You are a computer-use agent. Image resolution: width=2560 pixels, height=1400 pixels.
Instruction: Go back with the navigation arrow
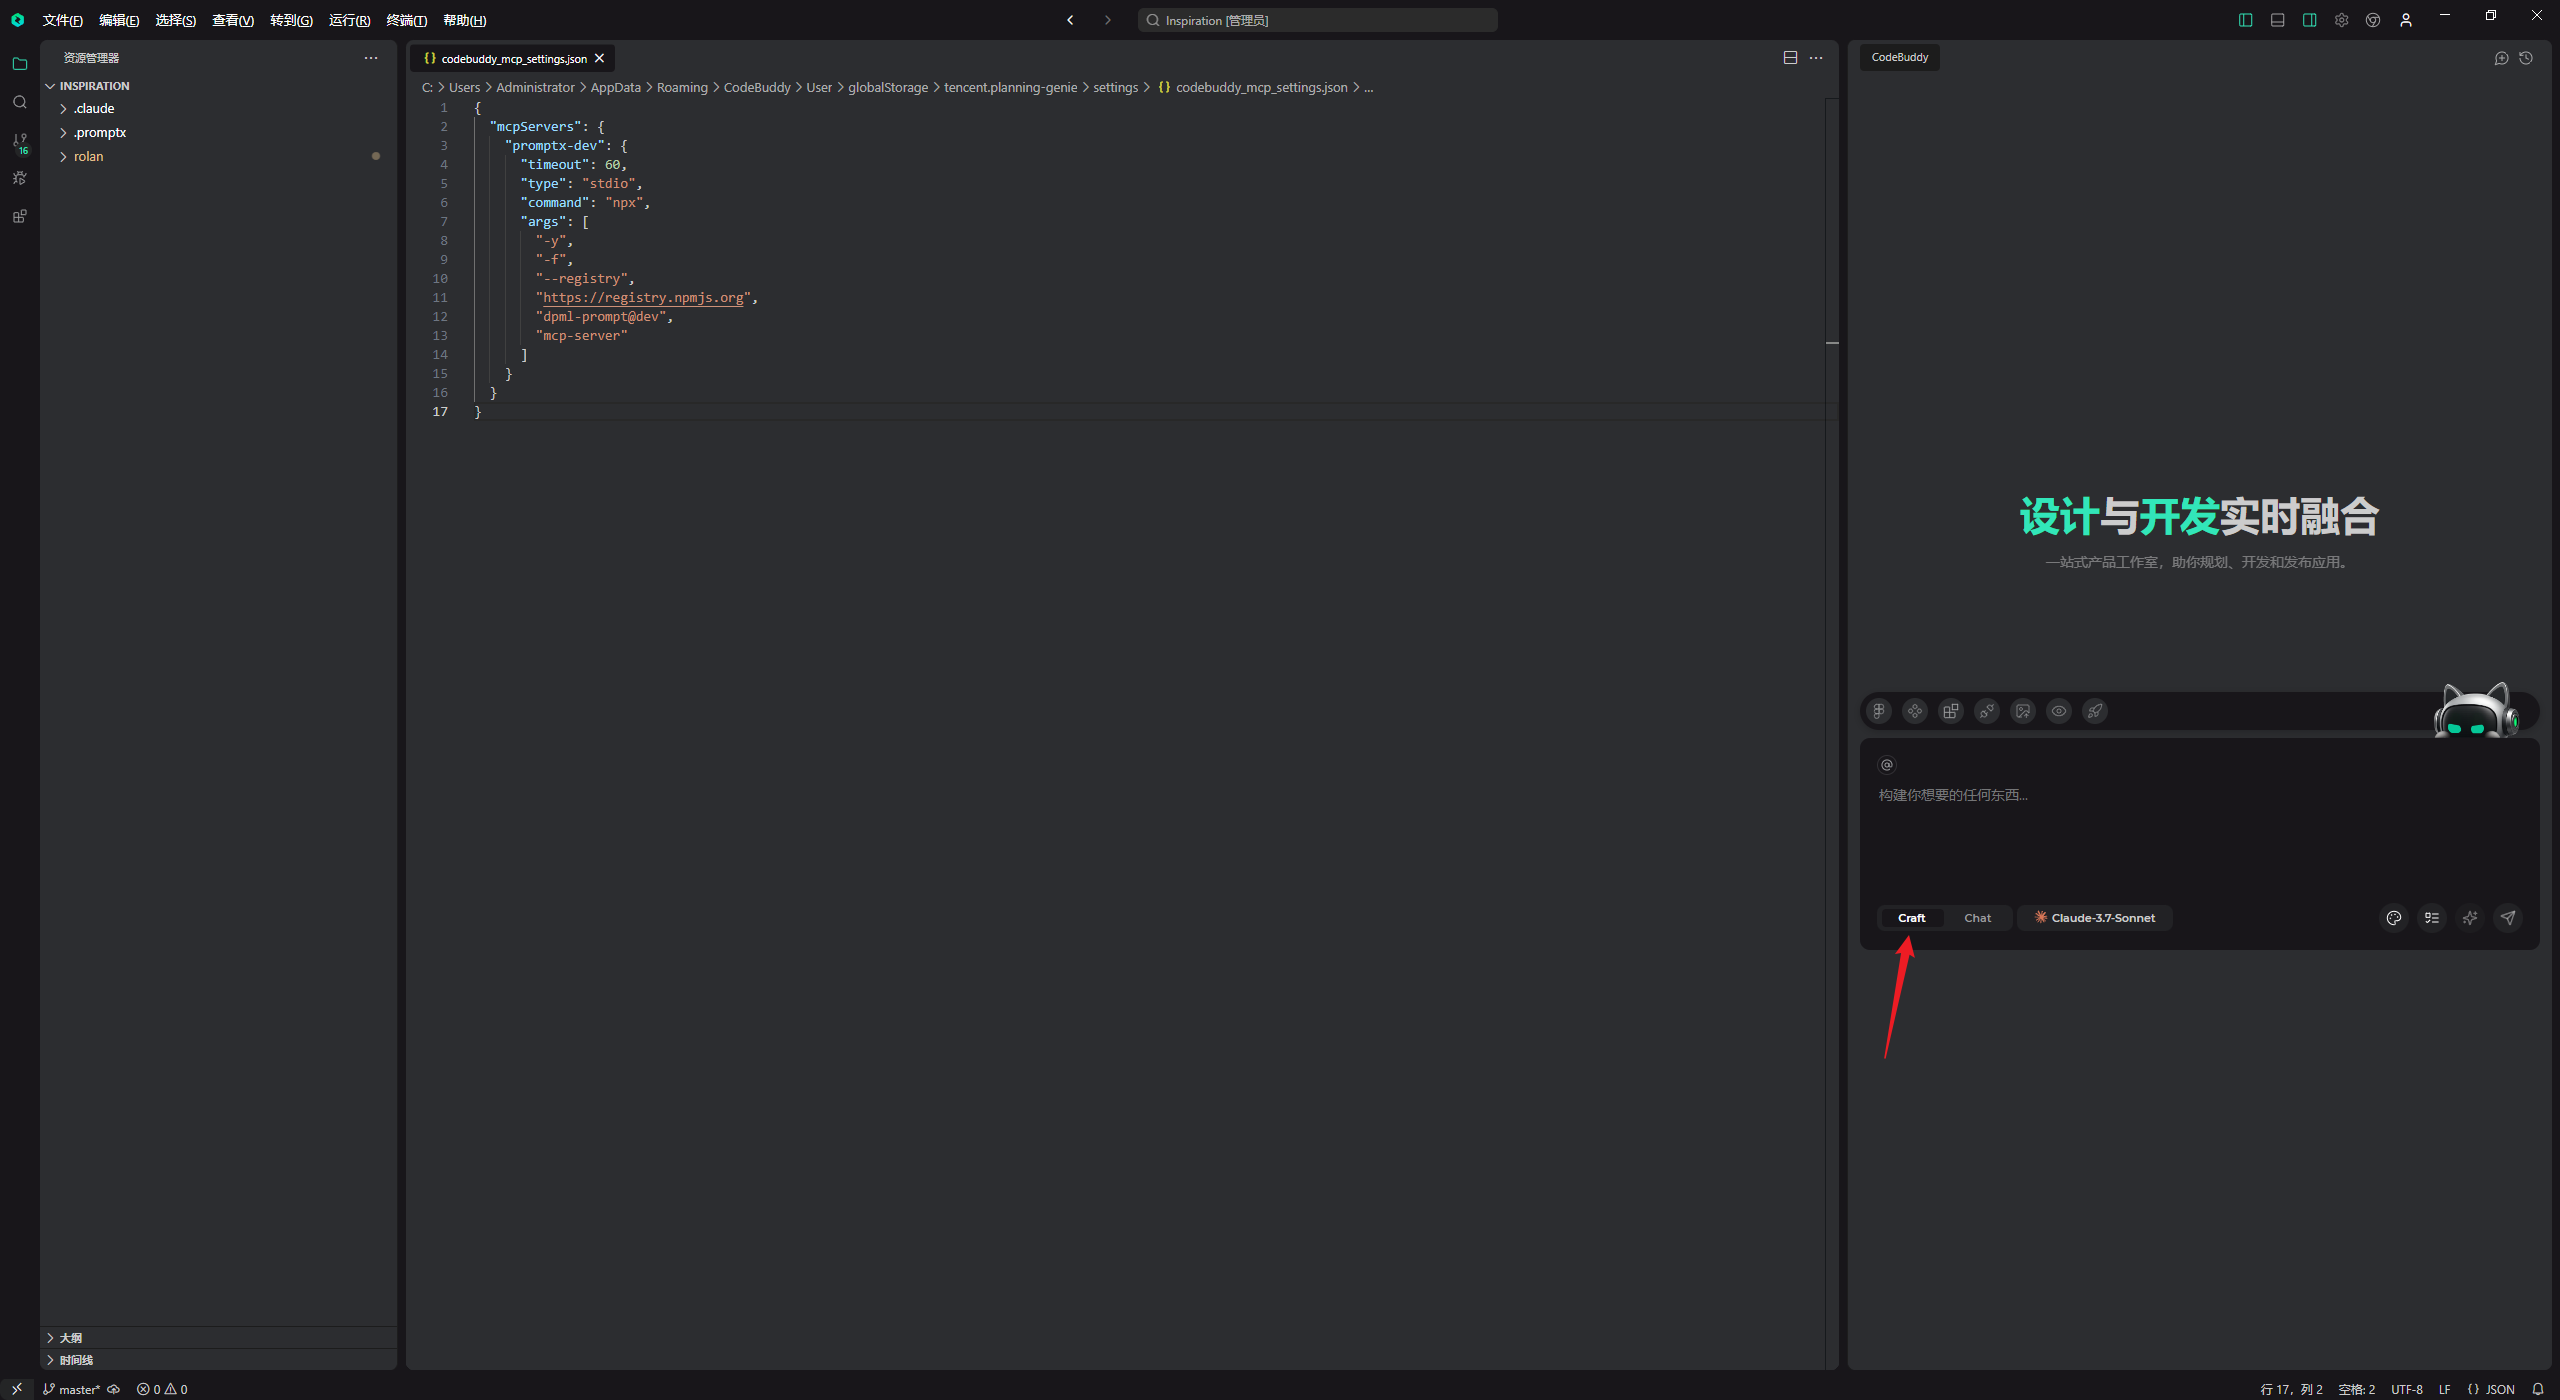click(1070, 20)
